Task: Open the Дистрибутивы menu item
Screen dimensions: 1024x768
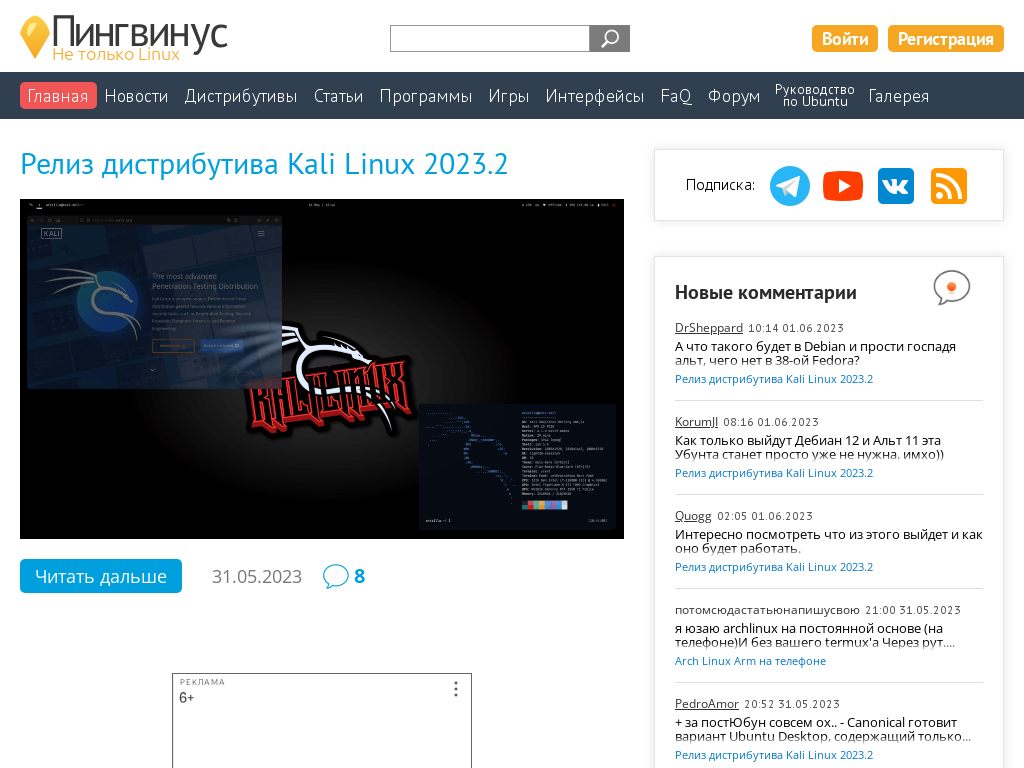Action: [x=241, y=96]
